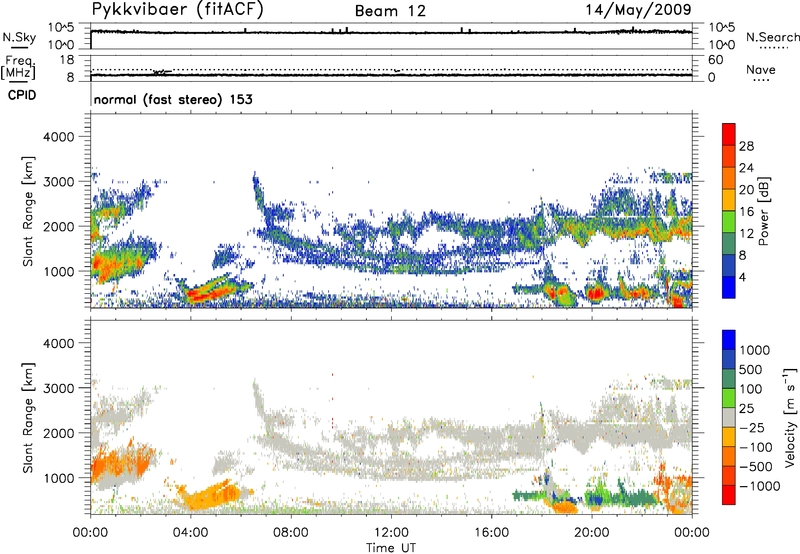Viewport: 800px width, 554px height.
Task: Click the "25" label on velocity colorbar
Action: click(x=746, y=408)
